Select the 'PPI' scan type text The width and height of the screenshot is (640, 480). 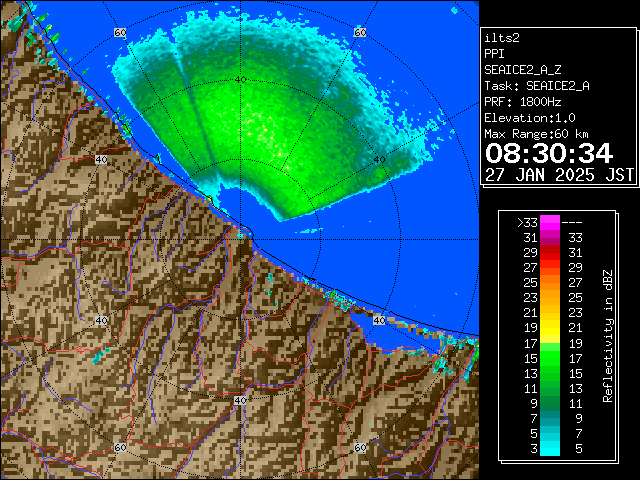[494, 54]
